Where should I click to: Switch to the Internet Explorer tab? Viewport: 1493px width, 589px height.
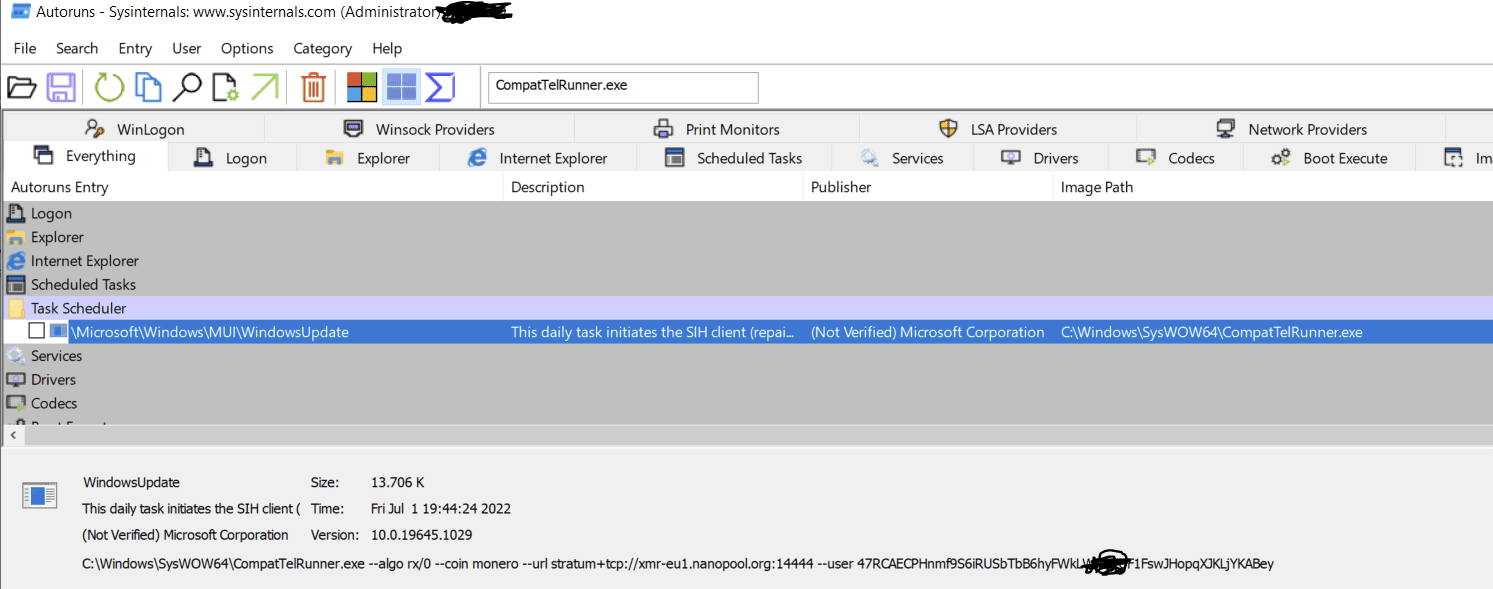[538, 158]
